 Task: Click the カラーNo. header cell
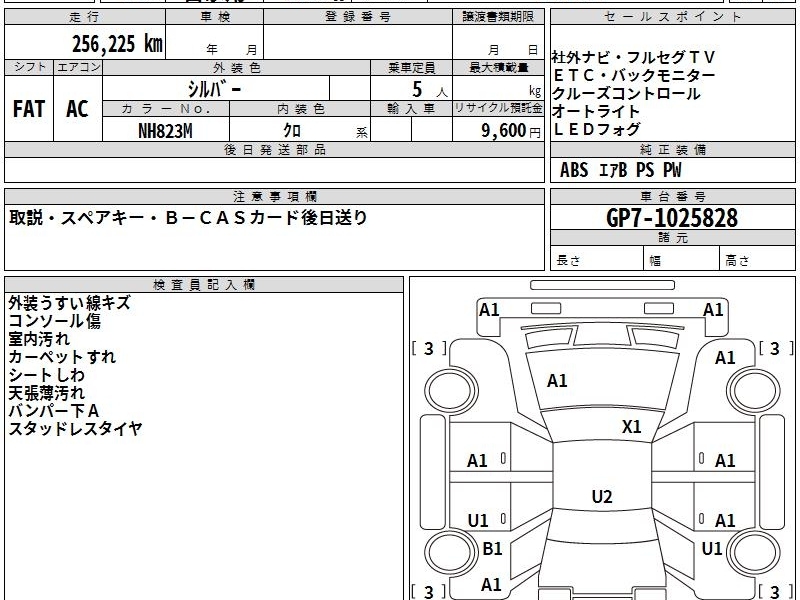click(166, 109)
